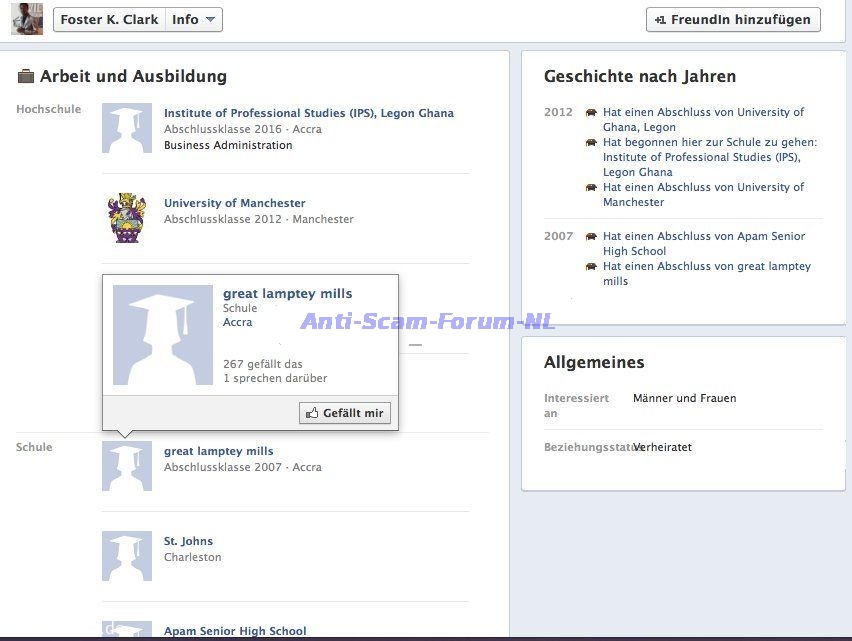Click the Institute of Professional Studies school icon

point(127,128)
